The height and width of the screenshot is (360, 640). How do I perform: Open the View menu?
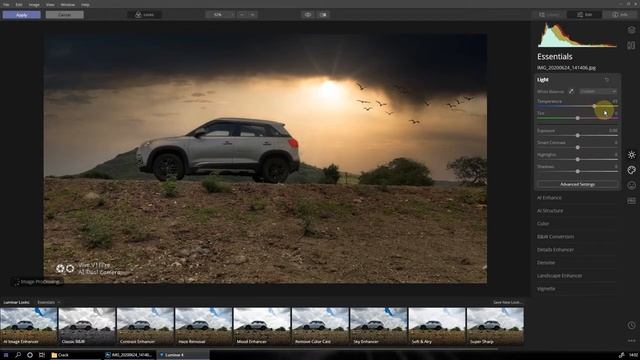point(50,4)
